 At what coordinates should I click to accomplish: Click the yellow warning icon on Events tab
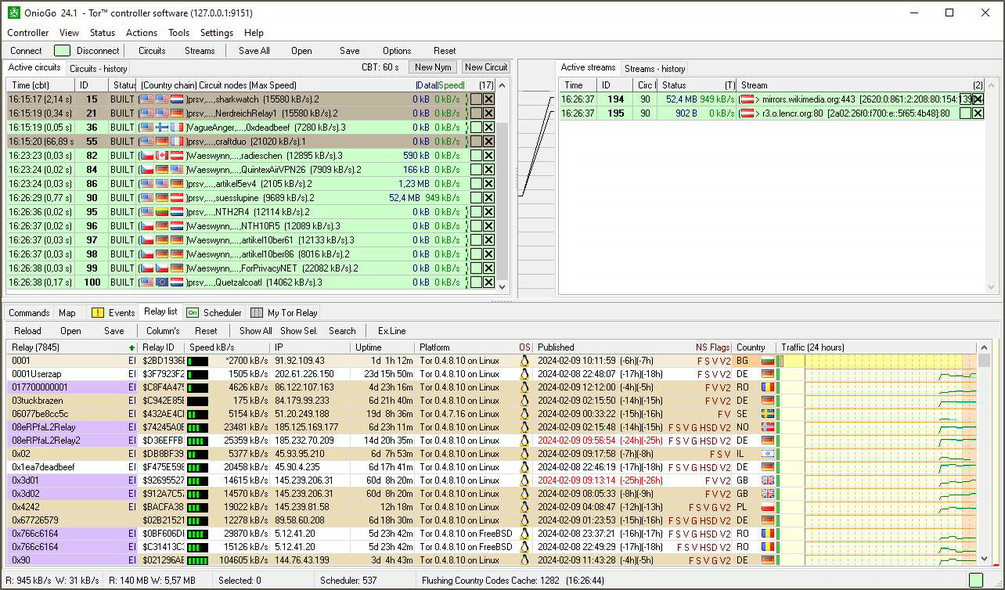pos(97,313)
